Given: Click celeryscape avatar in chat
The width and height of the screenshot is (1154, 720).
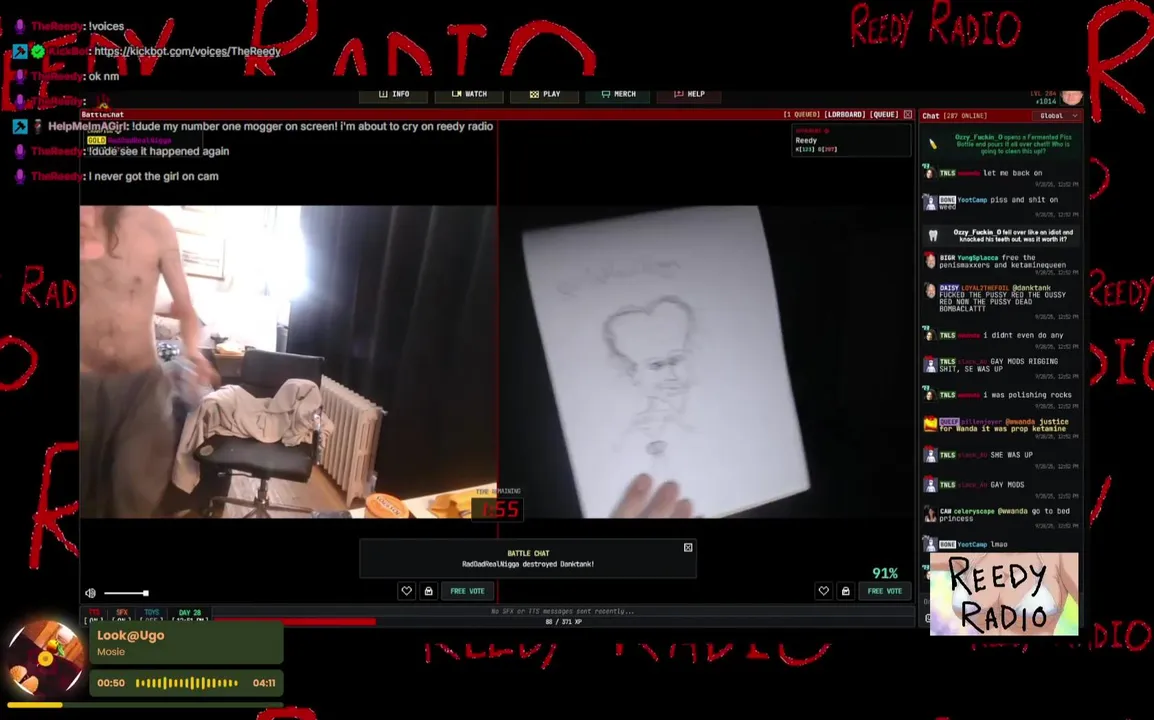Looking at the screenshot, I should coord(930,514).
